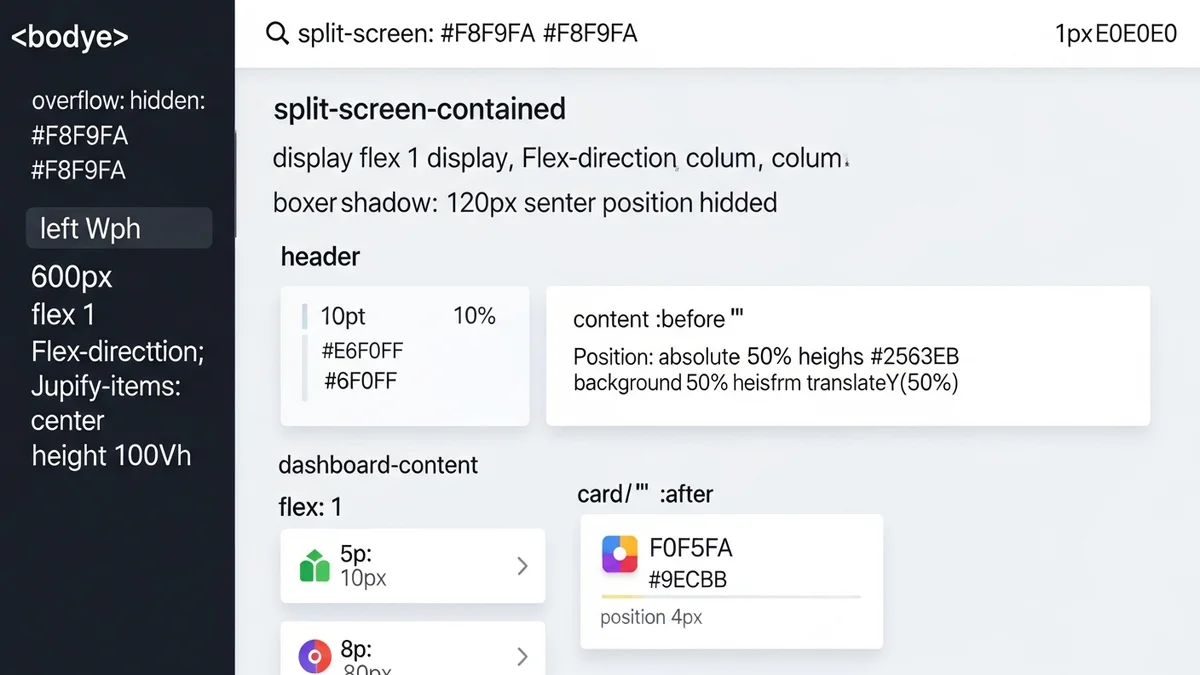This screenshot has height=675, width=1200.
Task: Click the yellow progress bar in card
Action: pyautogui.click(x=730, y=597)
